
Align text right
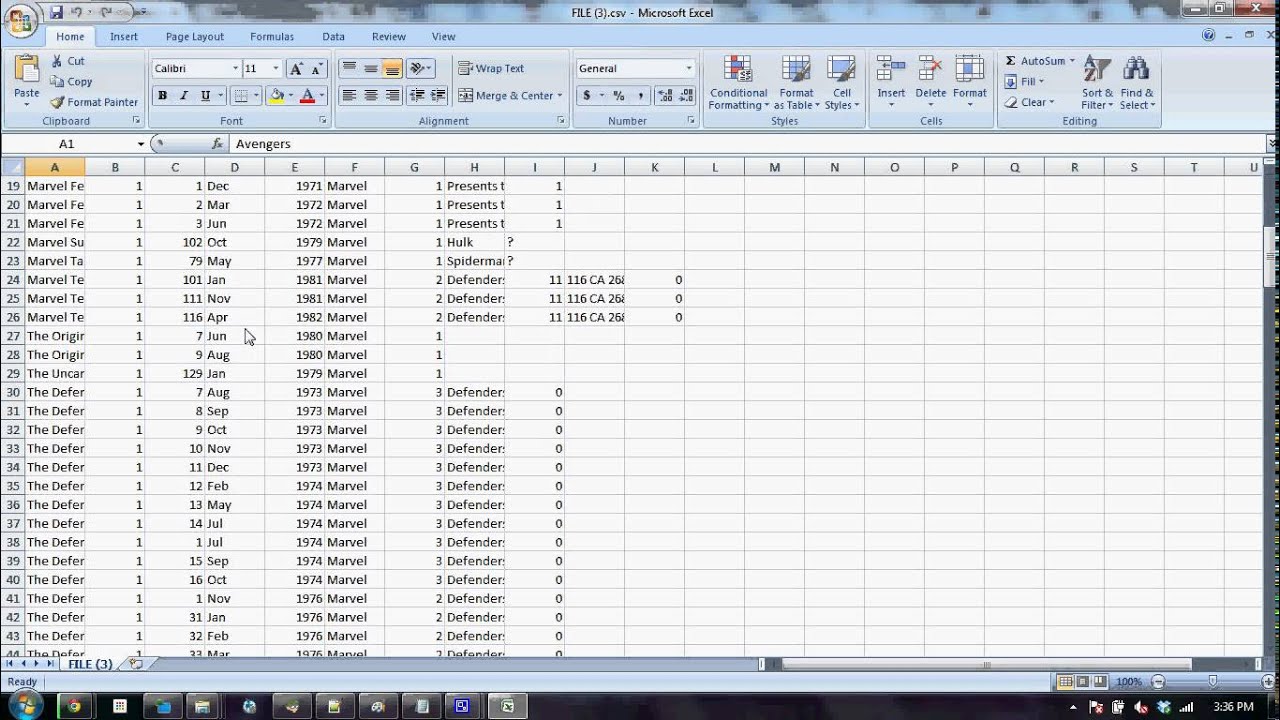point(392,96)
